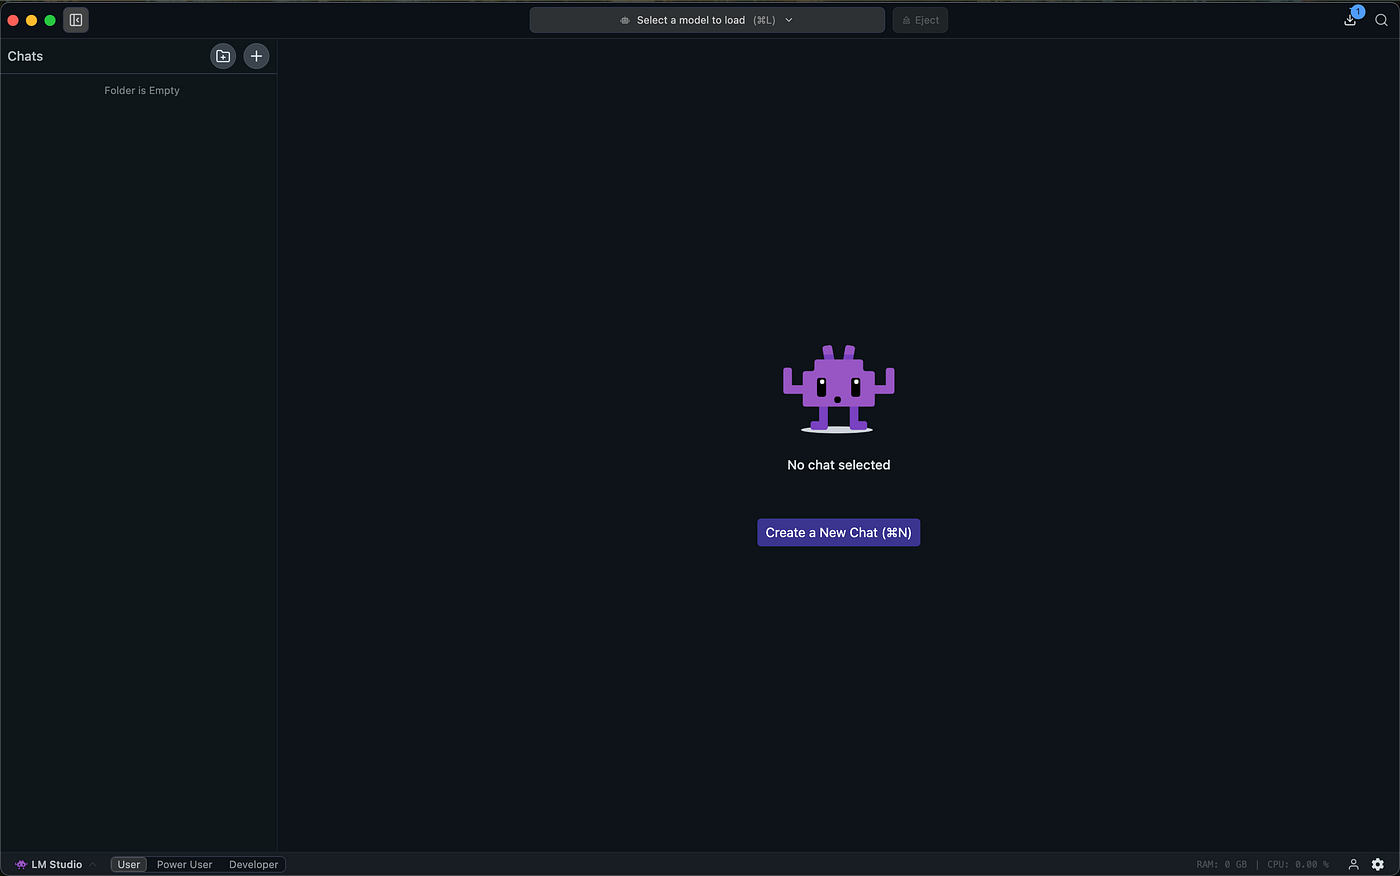The height and width of the screenshot is (876, 1400).
Task: Click the new folder icon in Chats
Action: tap(223, 56)
